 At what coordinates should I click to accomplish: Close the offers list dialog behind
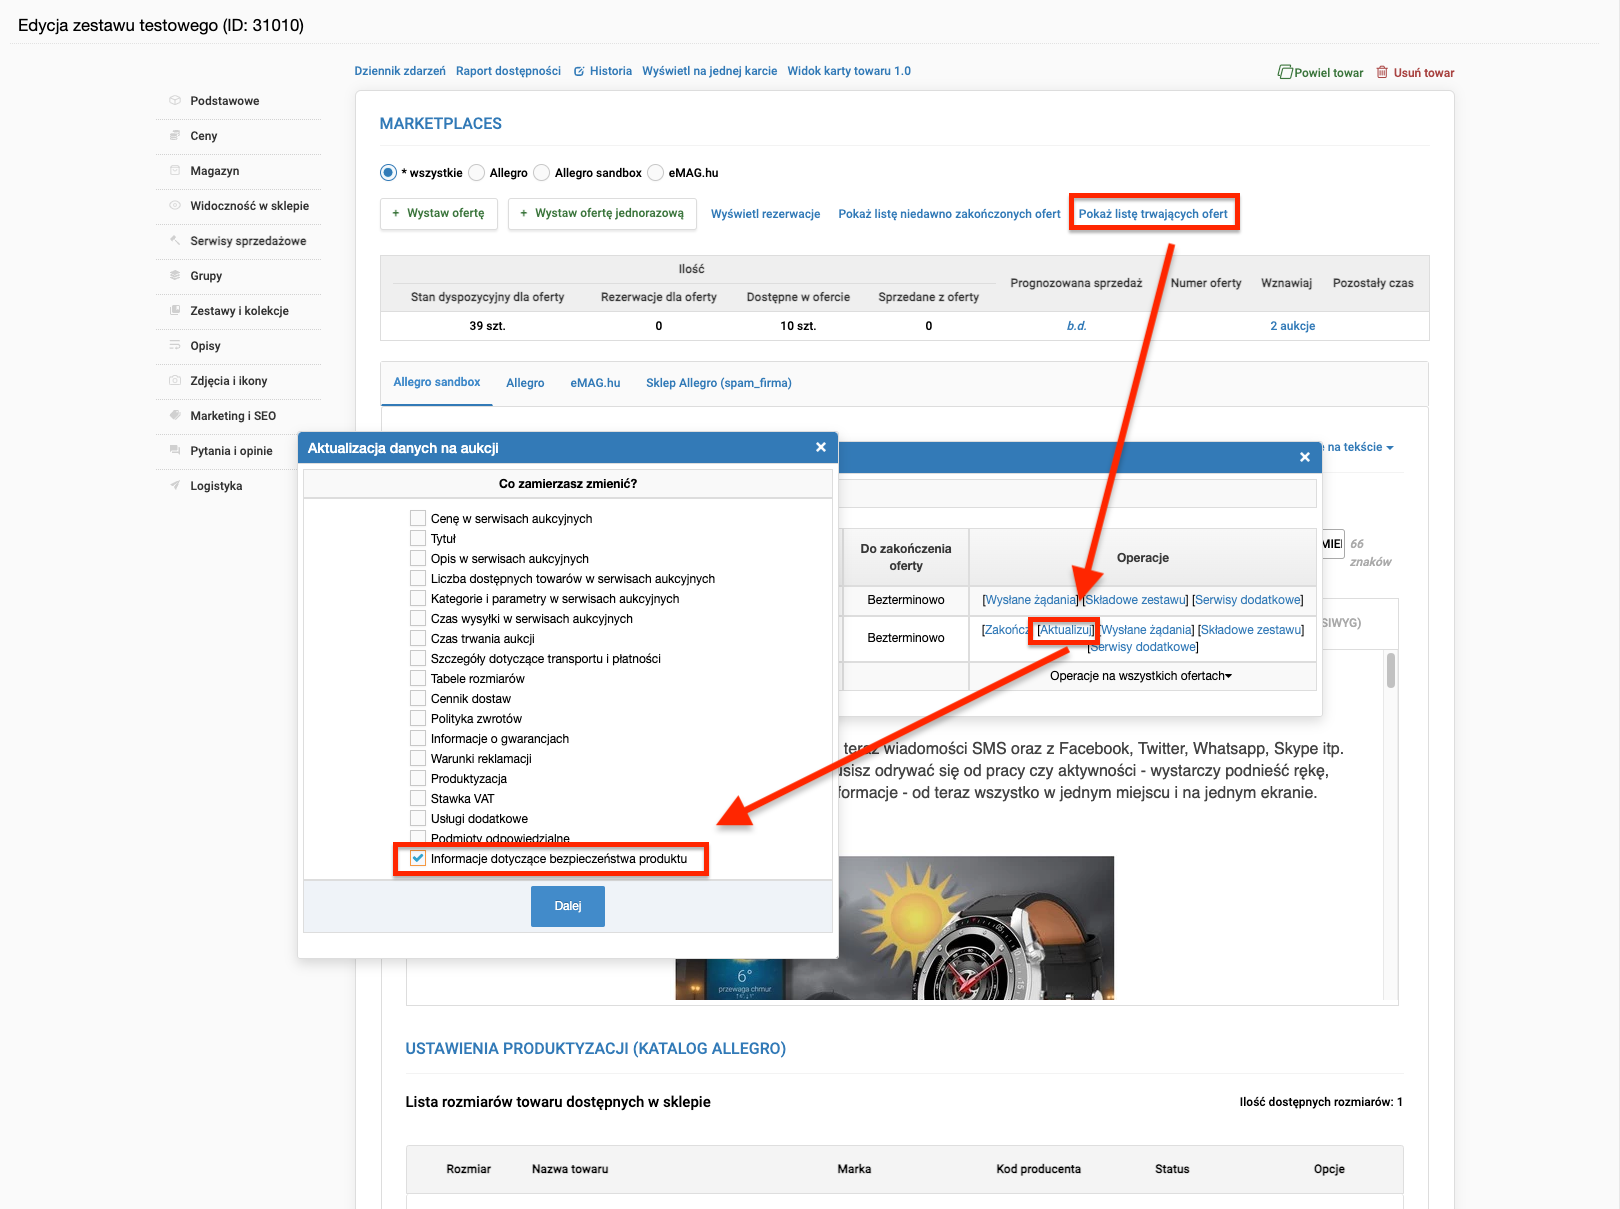1305,457
